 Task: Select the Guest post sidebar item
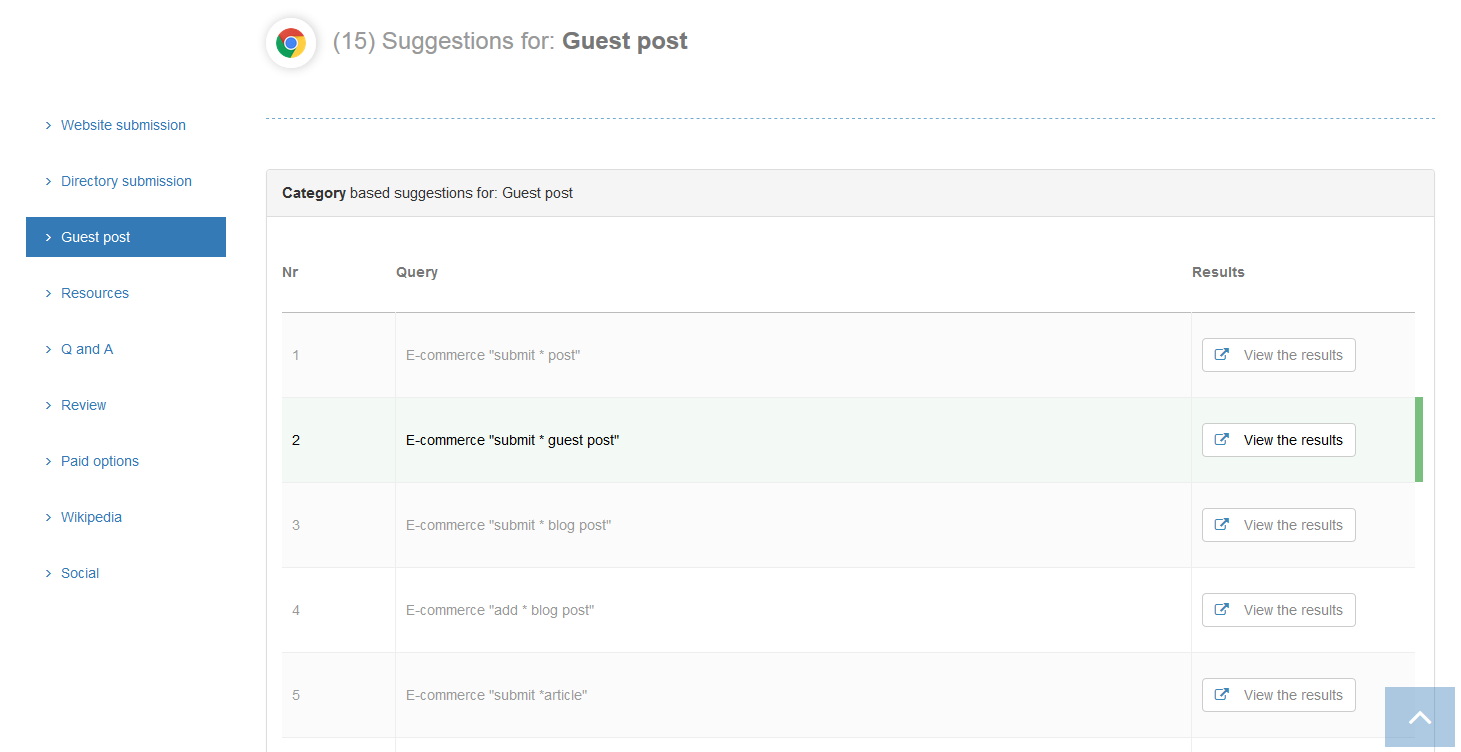click(95, 237)
